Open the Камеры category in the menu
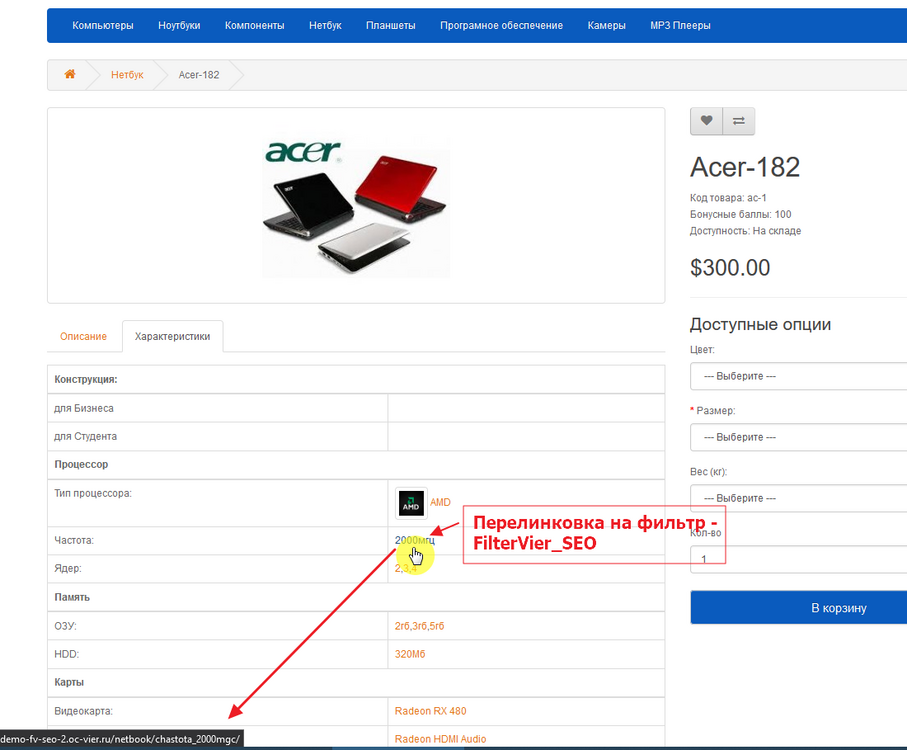This screenshot has height=750, width=907. coord(606,25)
